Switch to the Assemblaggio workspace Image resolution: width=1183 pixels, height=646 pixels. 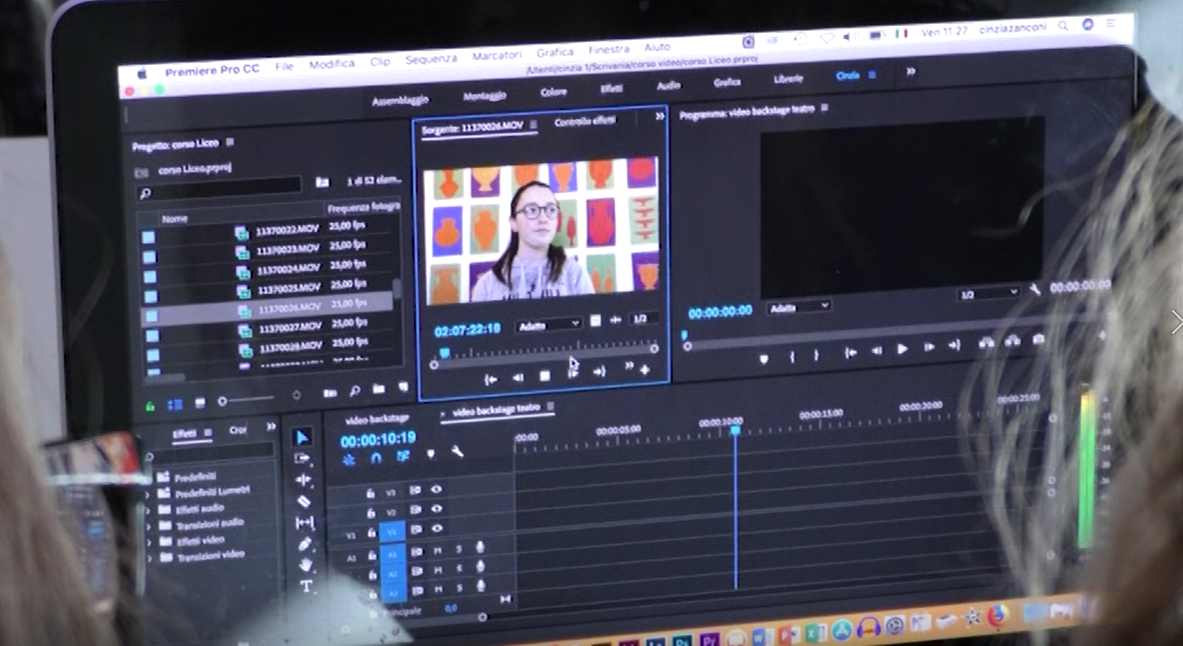click(x=400, y=100)
